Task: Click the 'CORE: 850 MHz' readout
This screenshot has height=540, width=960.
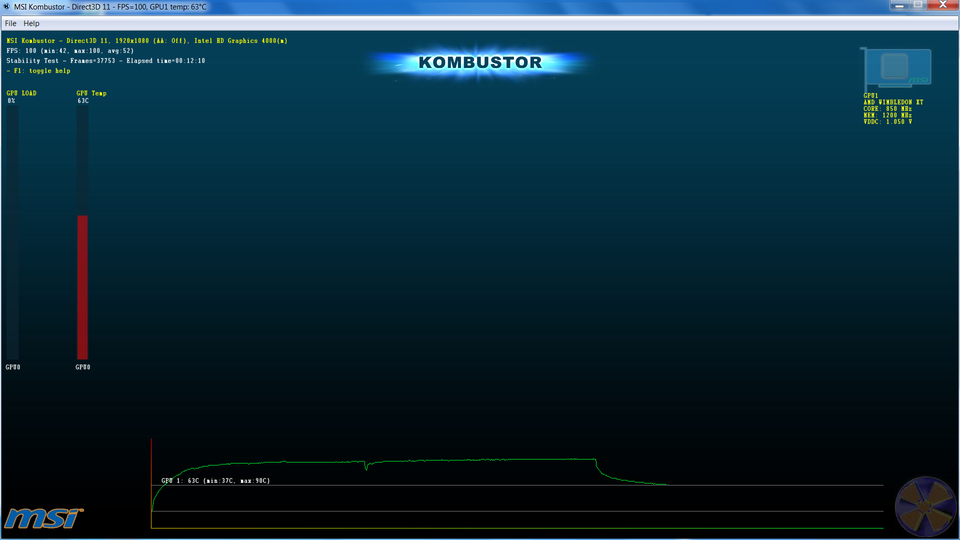Action: pyautogui.click(x=888, y=109)
